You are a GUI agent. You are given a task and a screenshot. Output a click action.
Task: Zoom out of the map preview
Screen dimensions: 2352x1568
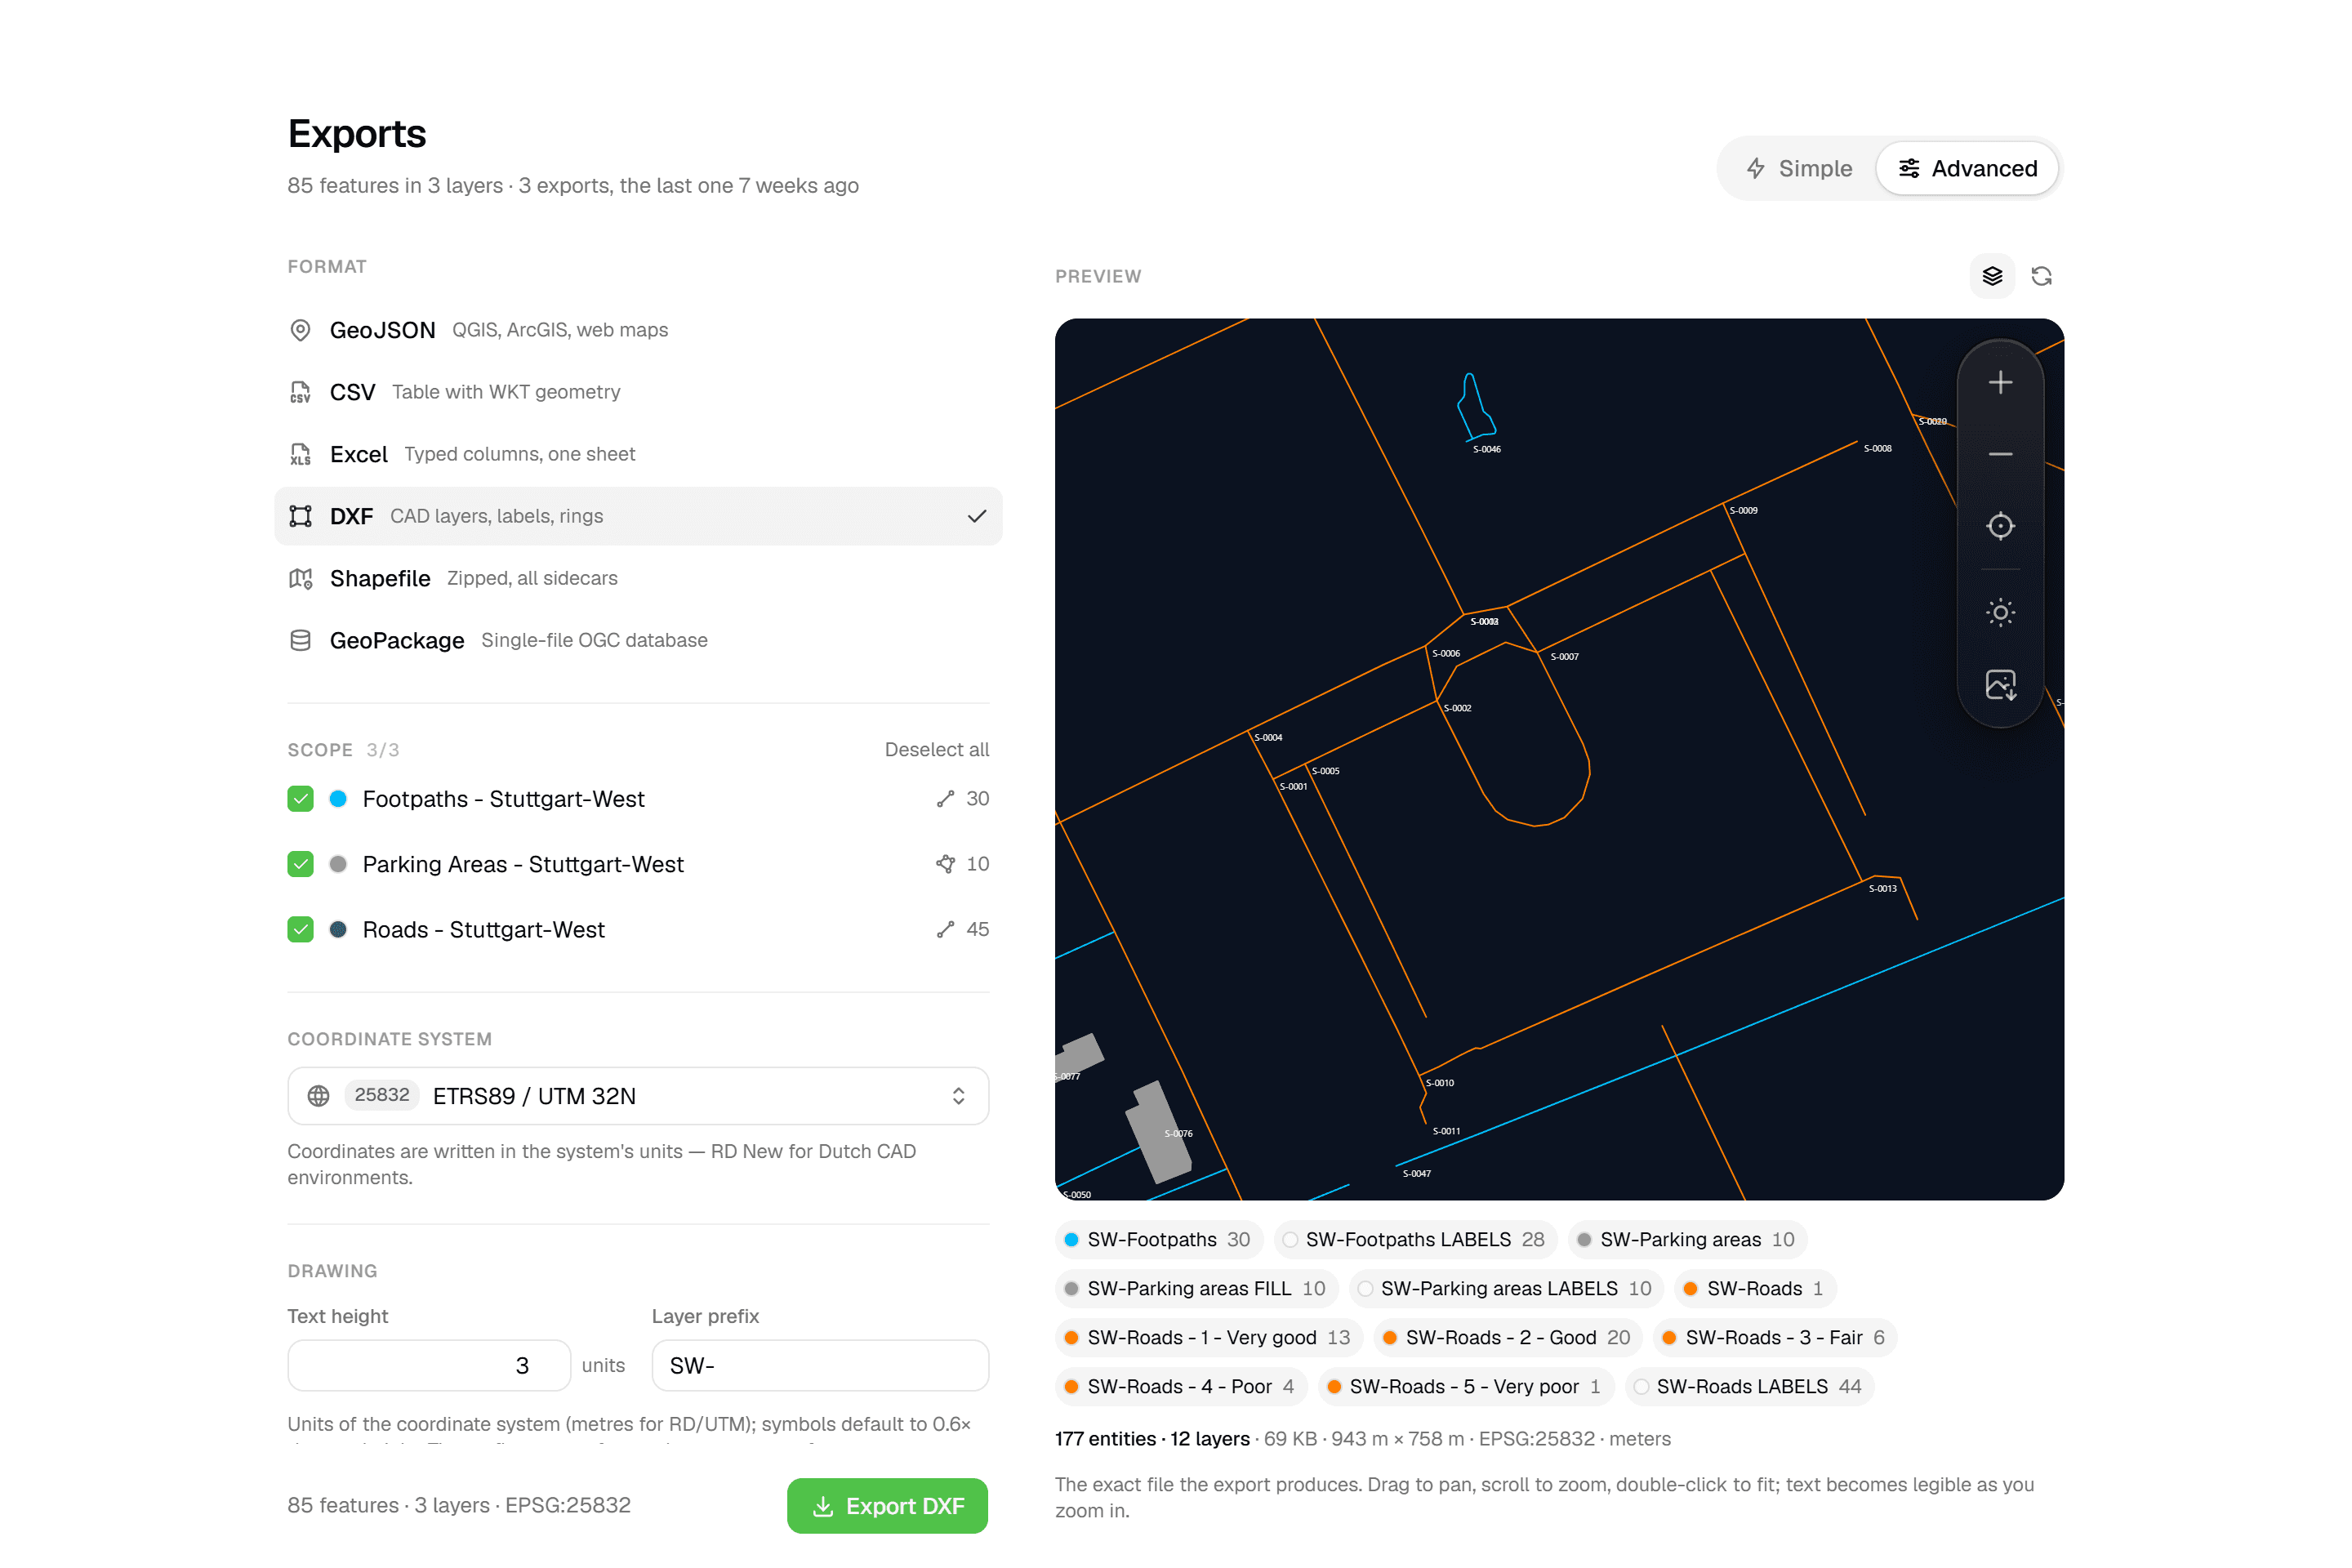[2000, 454]
